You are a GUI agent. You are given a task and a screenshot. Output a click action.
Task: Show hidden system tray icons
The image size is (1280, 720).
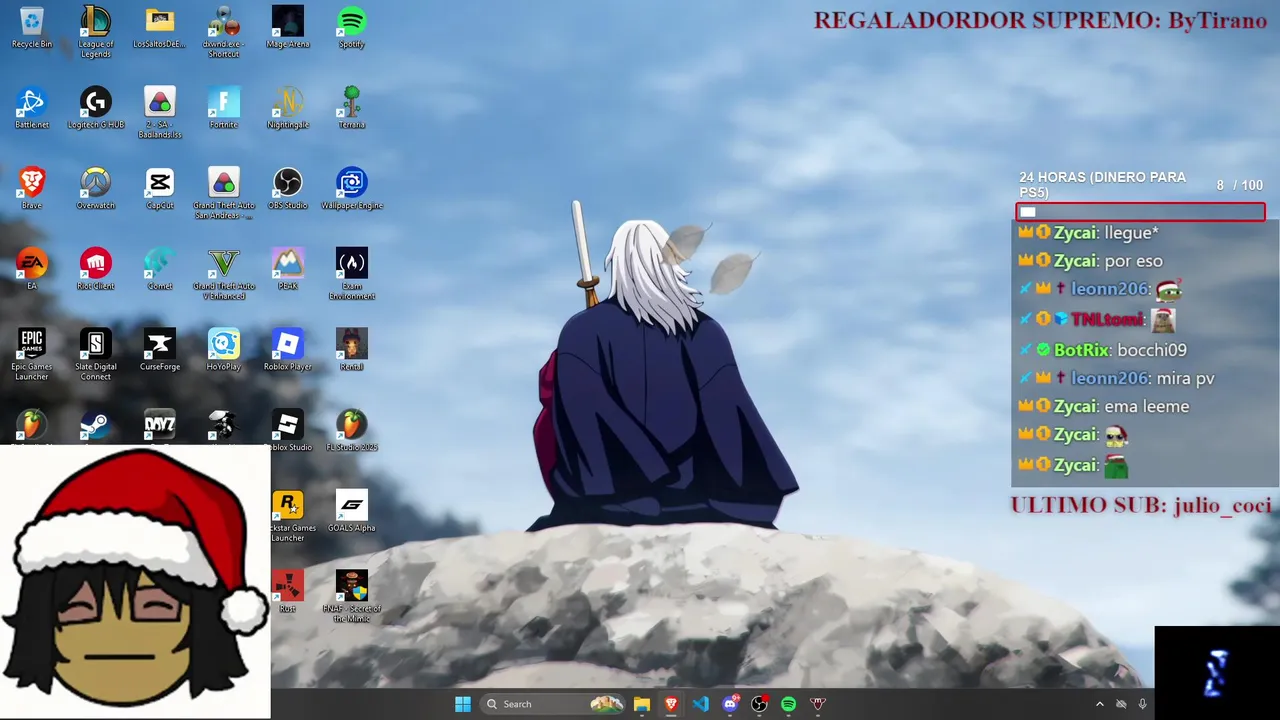[x=1100, y=704]
